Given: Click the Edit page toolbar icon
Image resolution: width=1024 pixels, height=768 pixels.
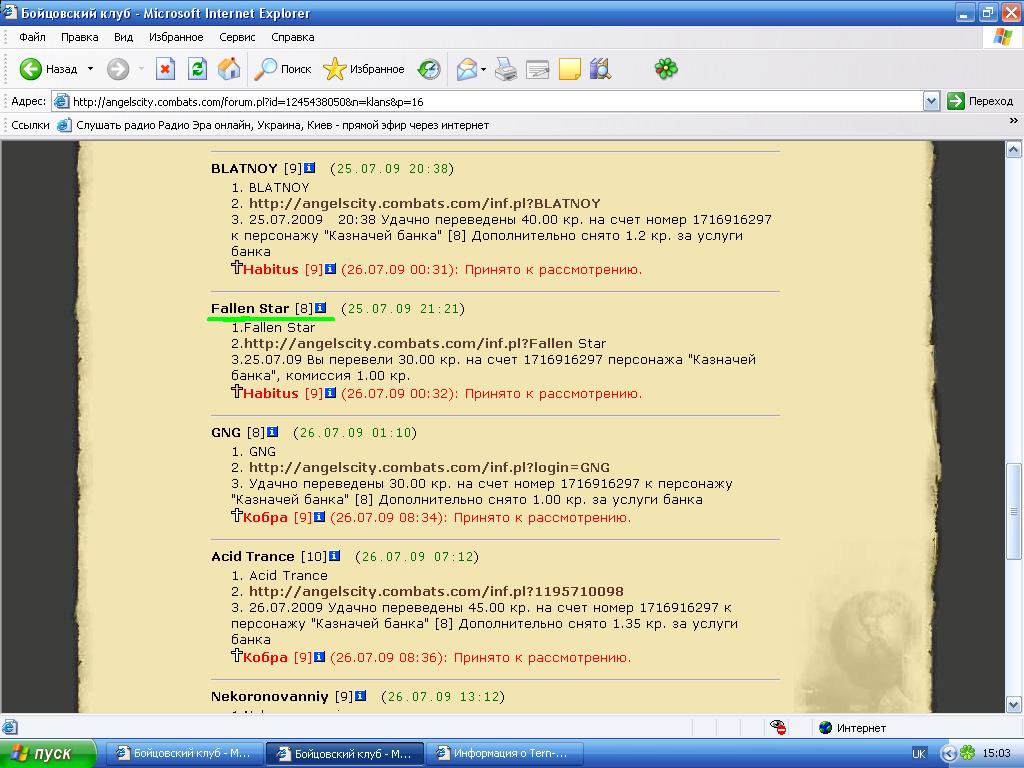Looking at the screenshot, I should coord(537,69).
